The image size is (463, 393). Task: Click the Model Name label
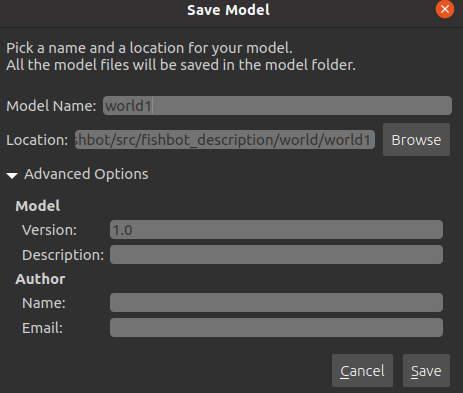[51, 106]
